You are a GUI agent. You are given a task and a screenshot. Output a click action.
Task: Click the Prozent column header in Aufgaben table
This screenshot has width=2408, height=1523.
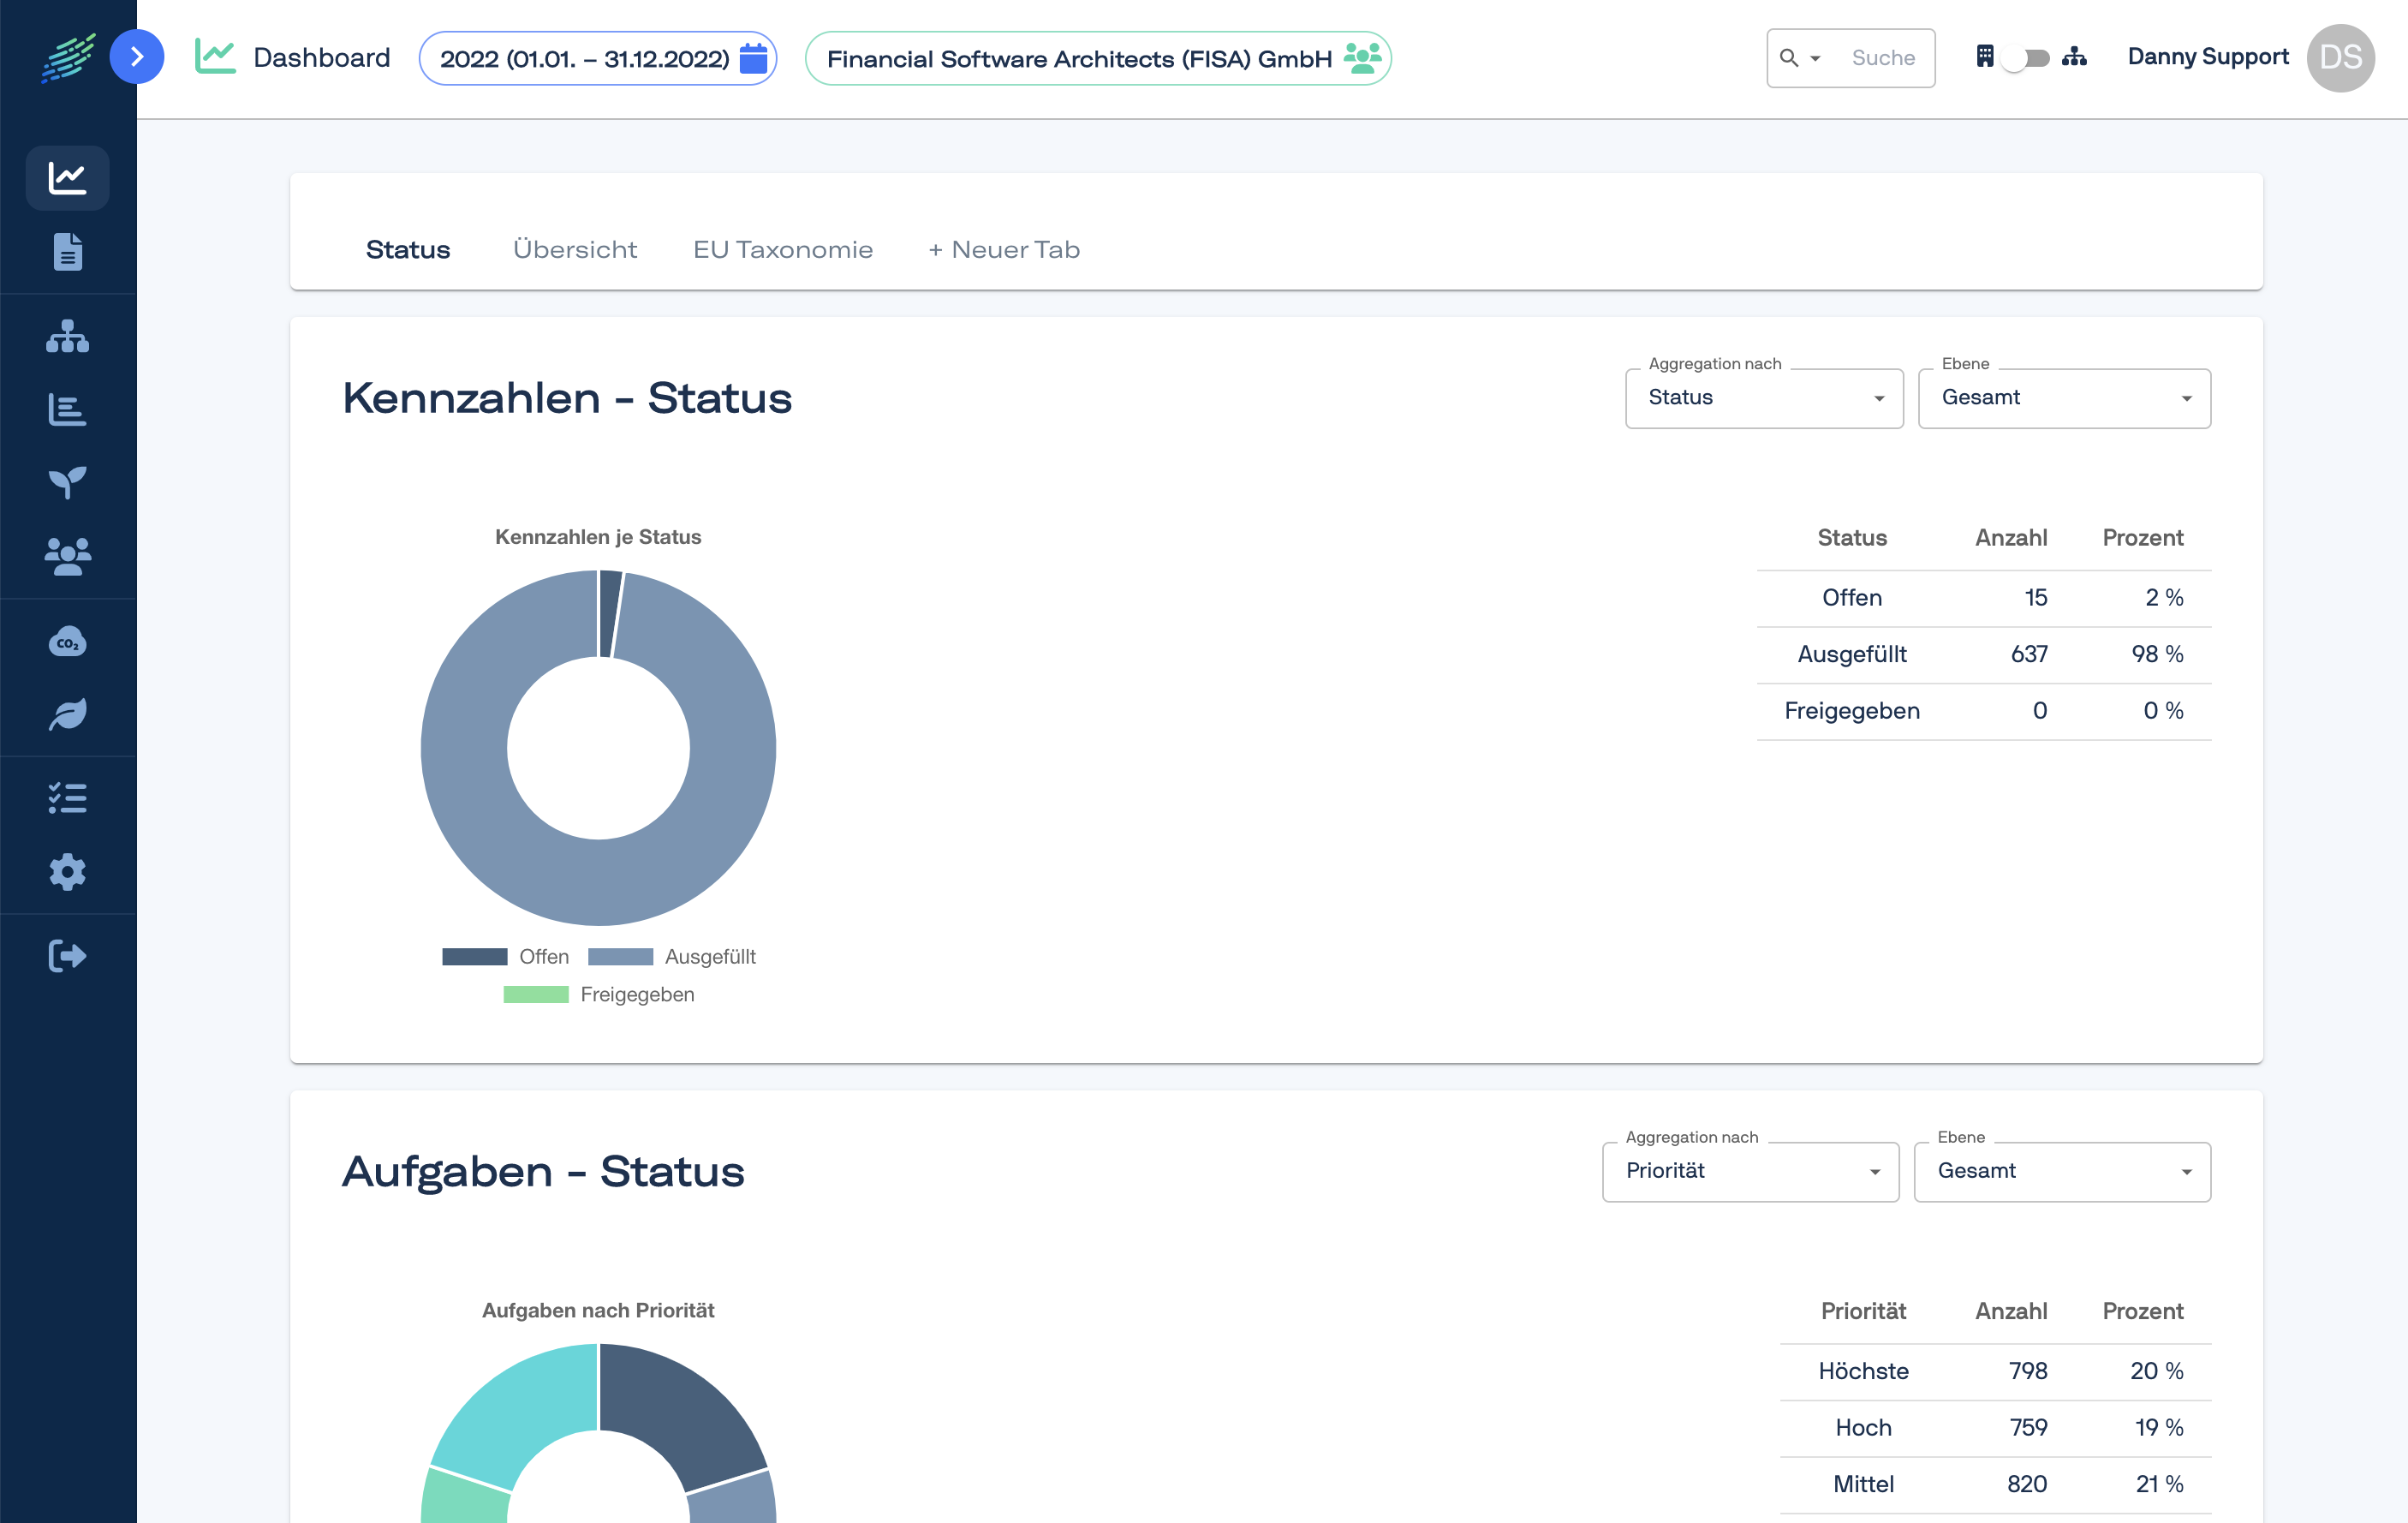point(2143,1311)
